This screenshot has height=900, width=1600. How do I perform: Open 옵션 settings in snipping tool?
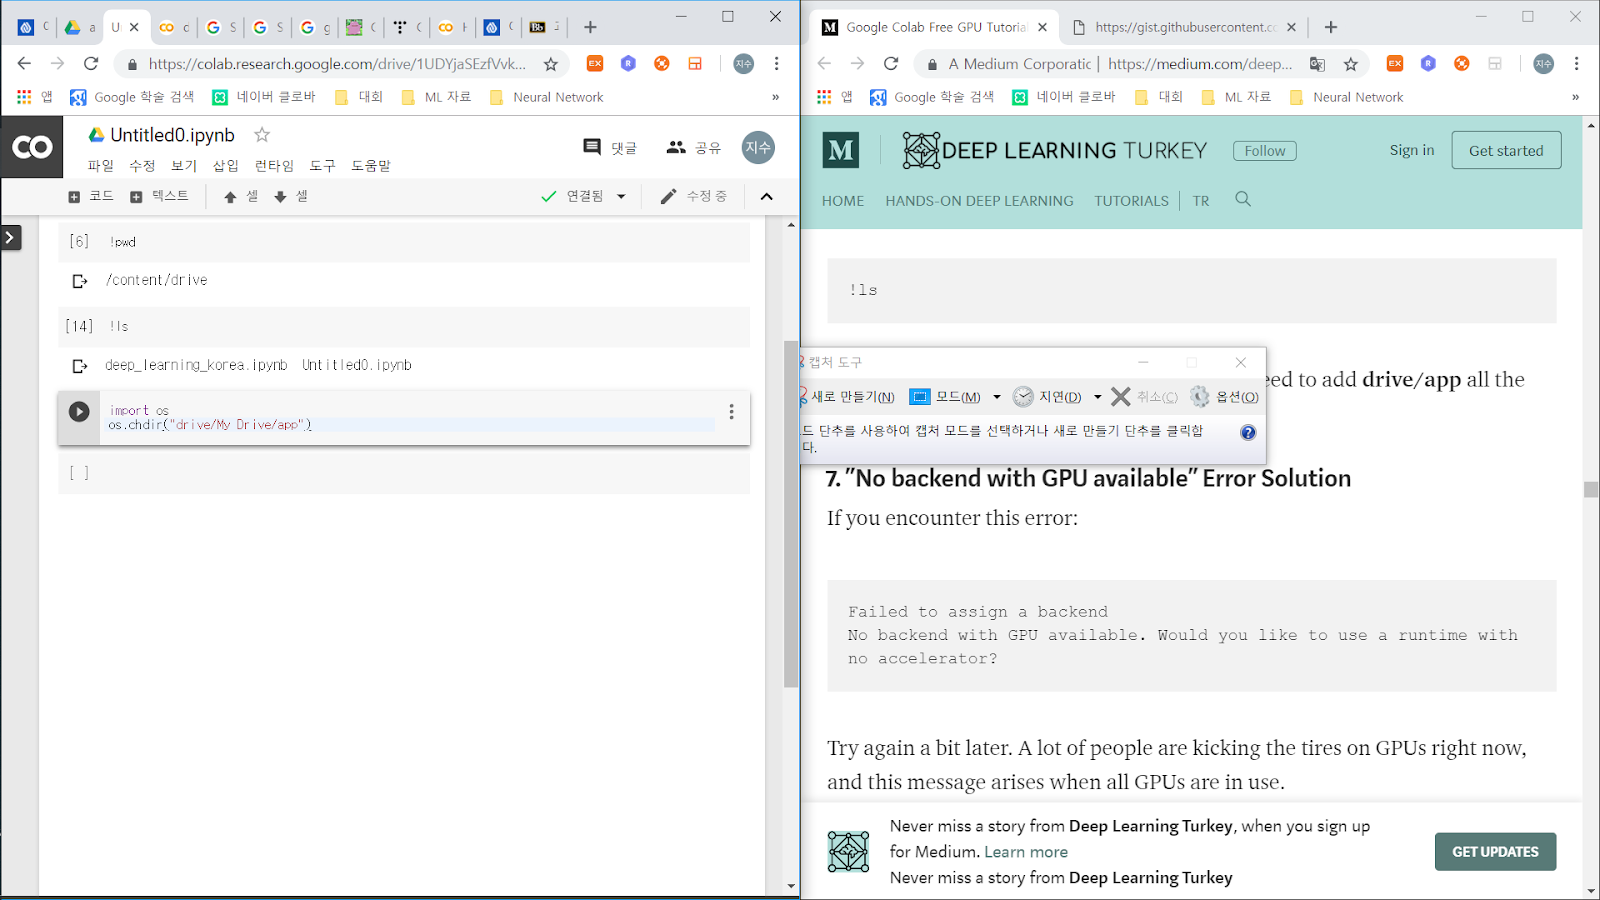coord(1224,397)
